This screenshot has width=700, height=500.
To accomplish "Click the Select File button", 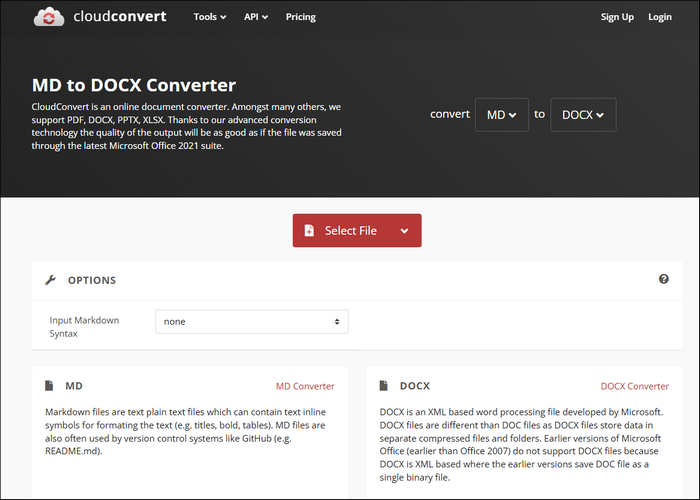I will (x=357, y=230).
